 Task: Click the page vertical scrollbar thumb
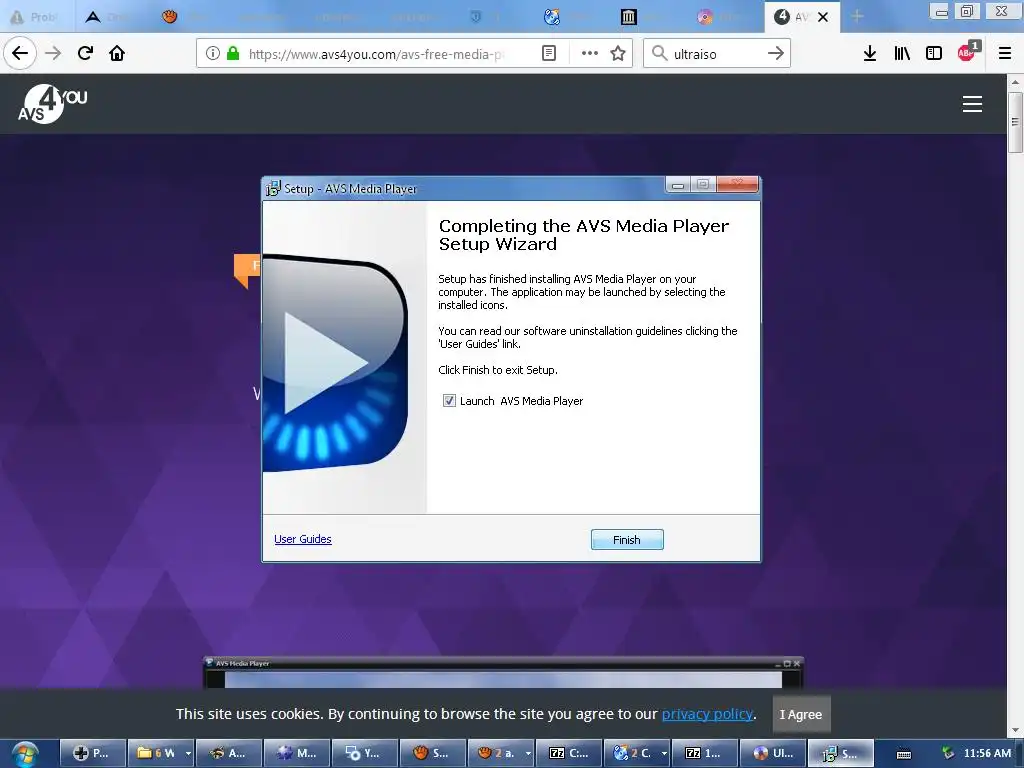pyautogui.click(x=1015, y=122)
